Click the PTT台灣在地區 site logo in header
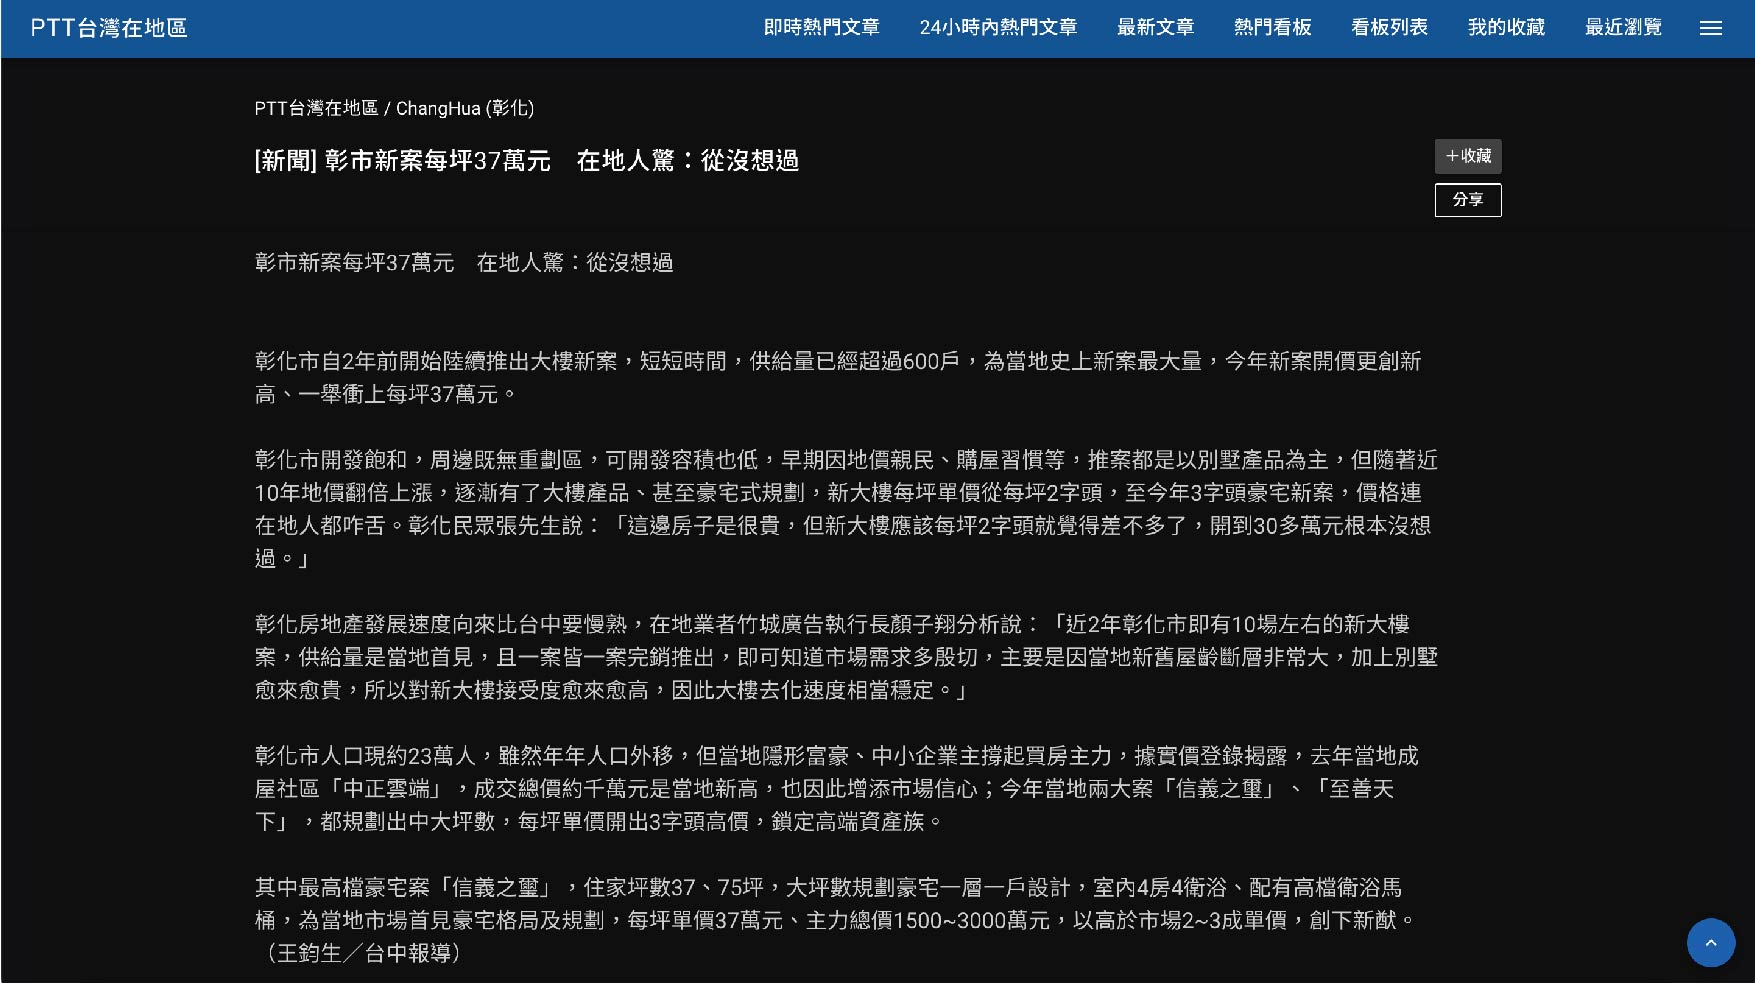The height and width of the screenshot is (984, 1755). click(109, 28)
